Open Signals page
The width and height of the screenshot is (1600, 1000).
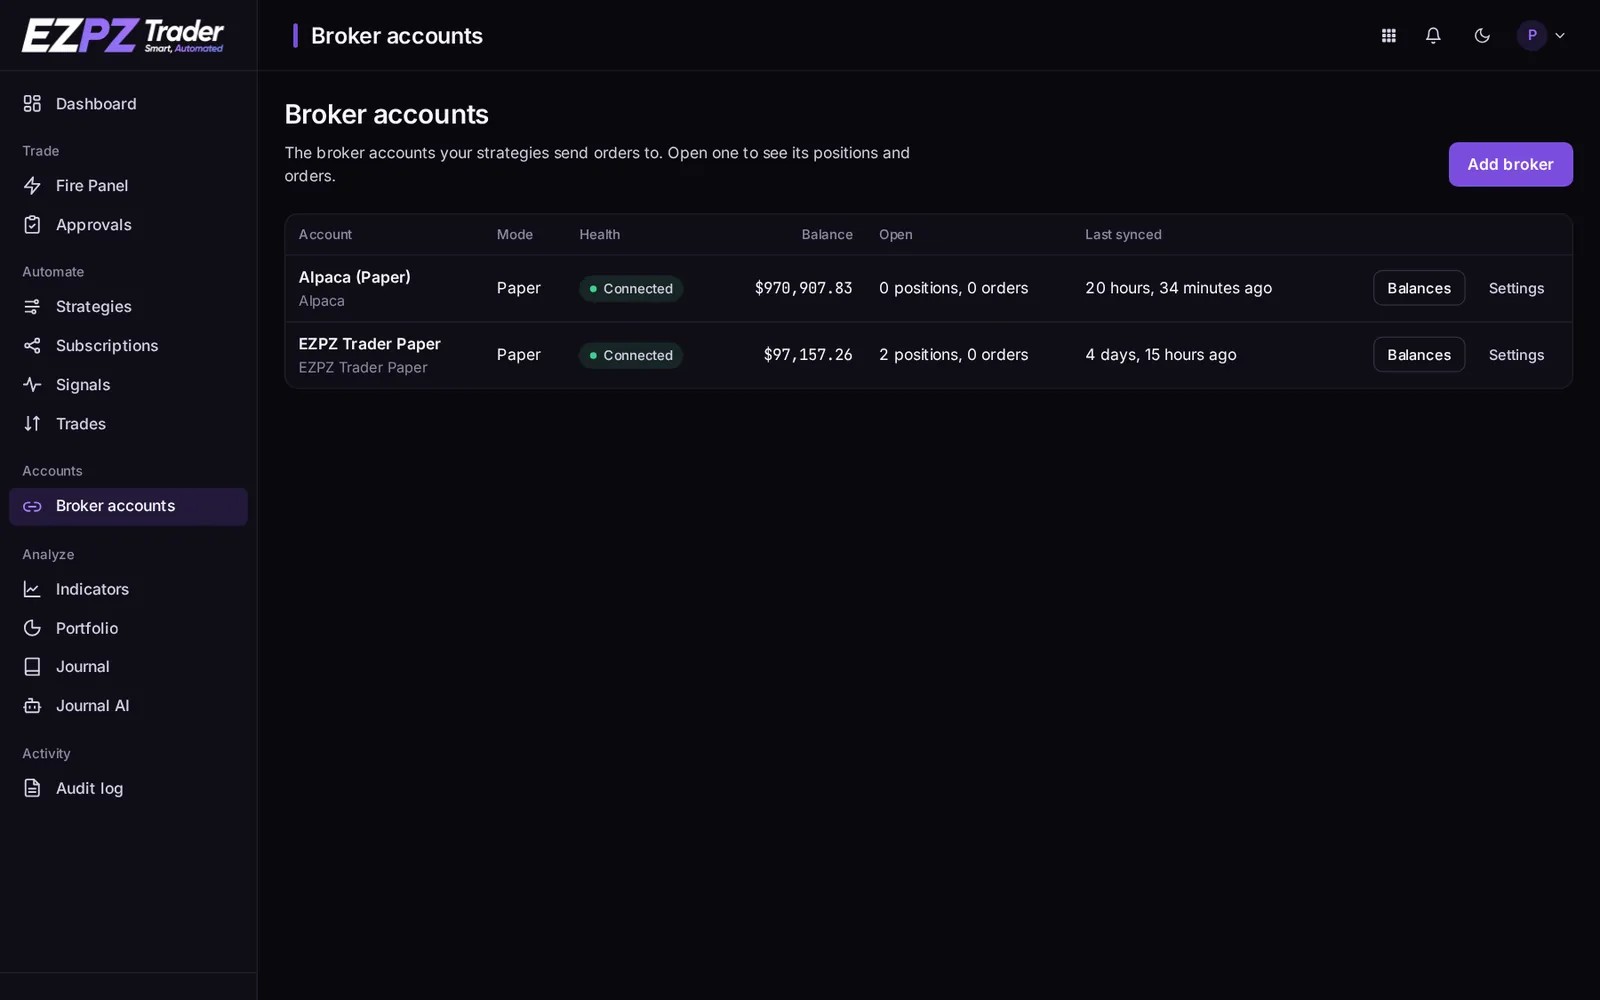128,385
